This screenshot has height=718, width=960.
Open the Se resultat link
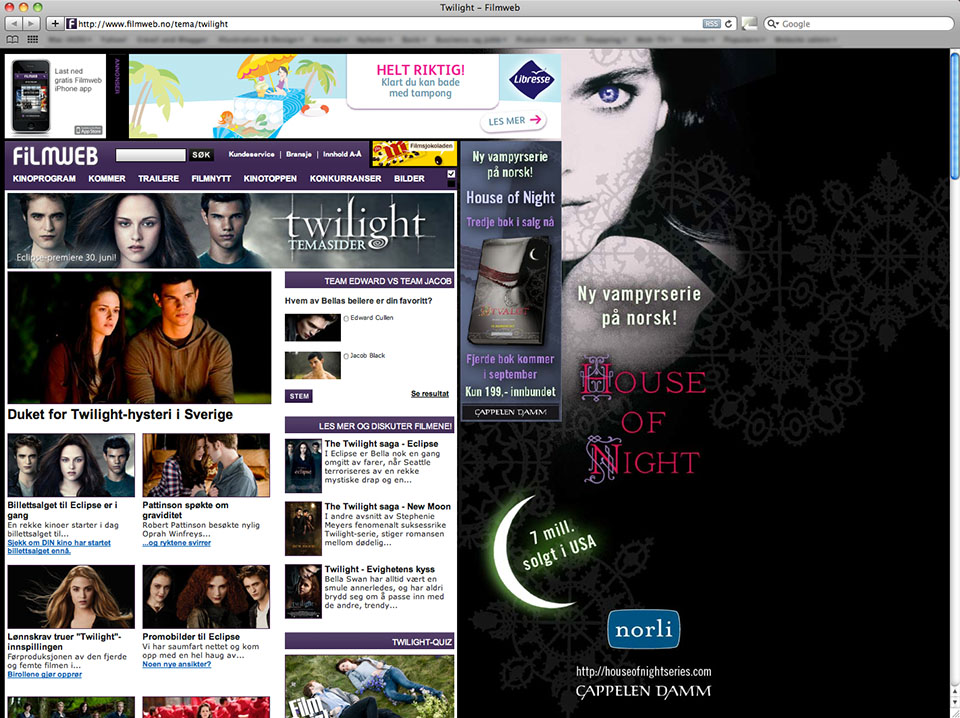coord(430,394)
